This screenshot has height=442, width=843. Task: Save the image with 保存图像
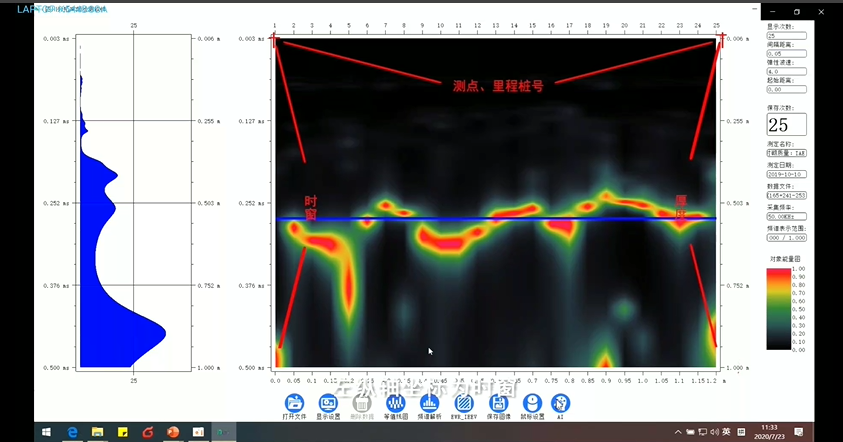click(498, 402)
